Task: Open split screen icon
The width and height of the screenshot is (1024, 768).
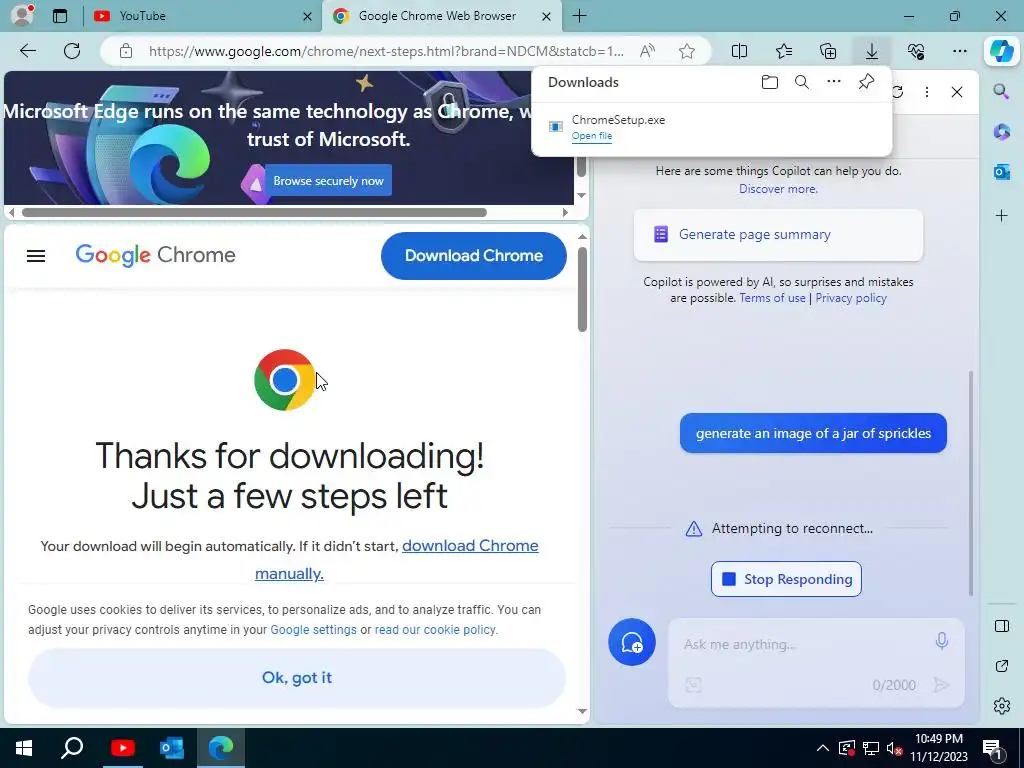Action: [739, 51]
